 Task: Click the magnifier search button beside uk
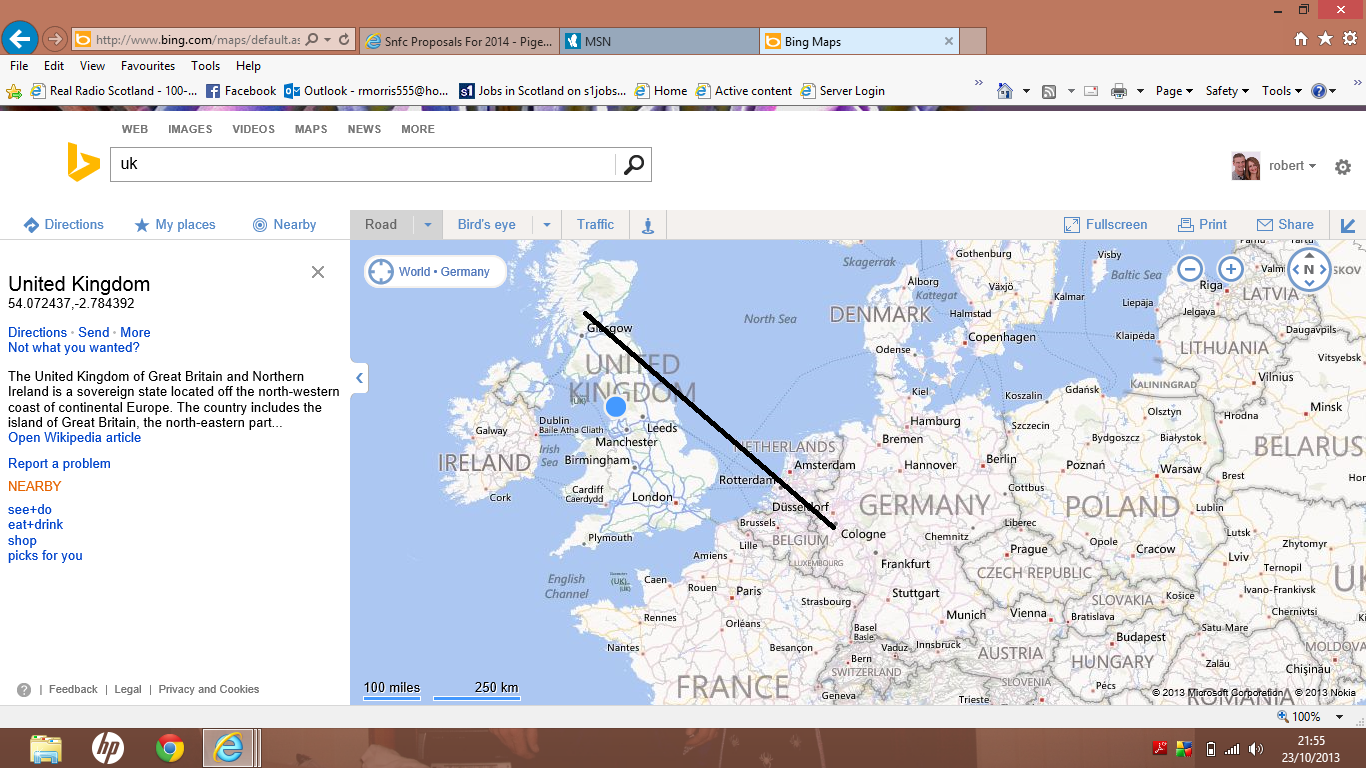(634, 165)
